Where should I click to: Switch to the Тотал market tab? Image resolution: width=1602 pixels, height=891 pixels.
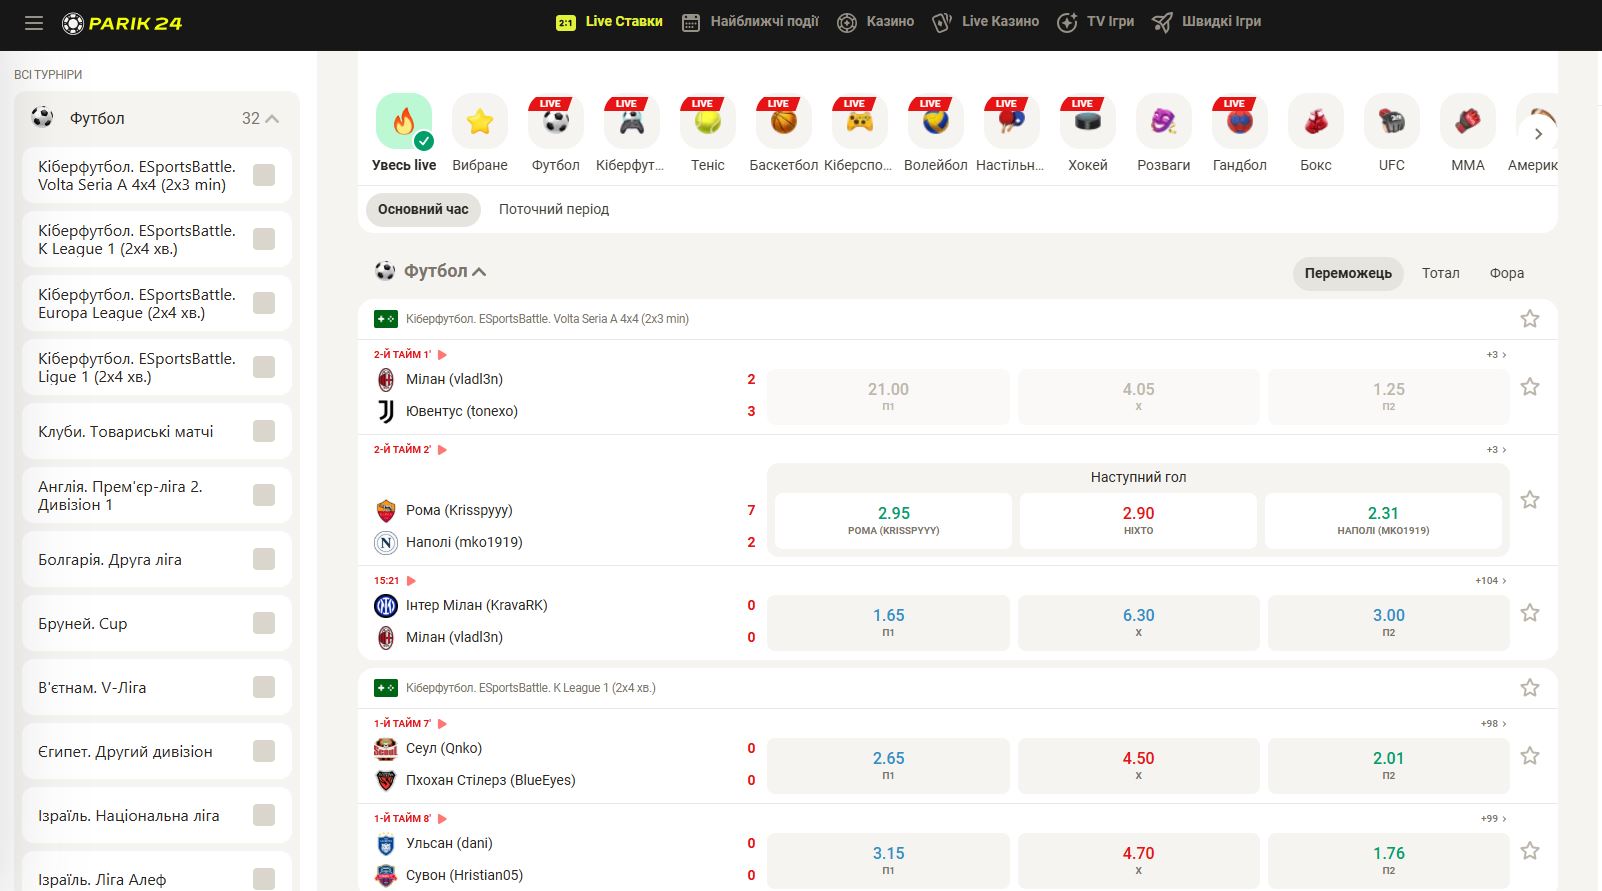pyautogui.click(x=1440, y=273)
